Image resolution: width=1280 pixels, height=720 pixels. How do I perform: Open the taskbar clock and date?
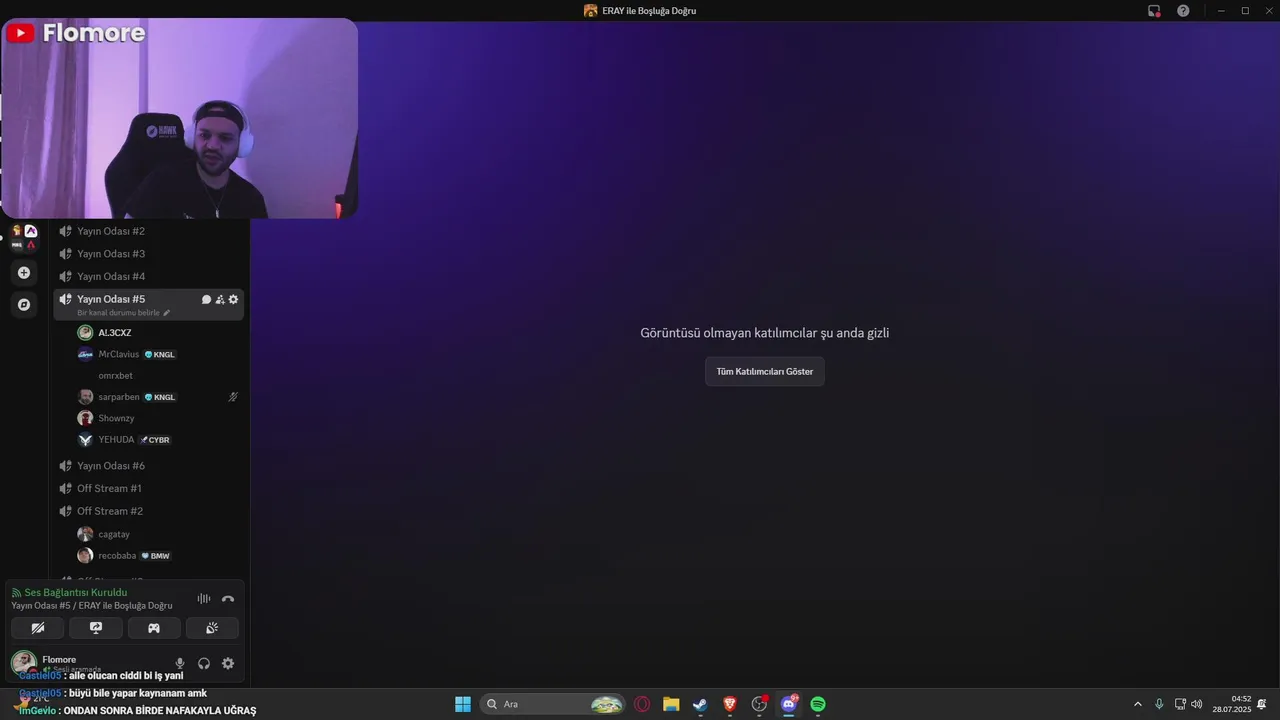[1232, 704]
